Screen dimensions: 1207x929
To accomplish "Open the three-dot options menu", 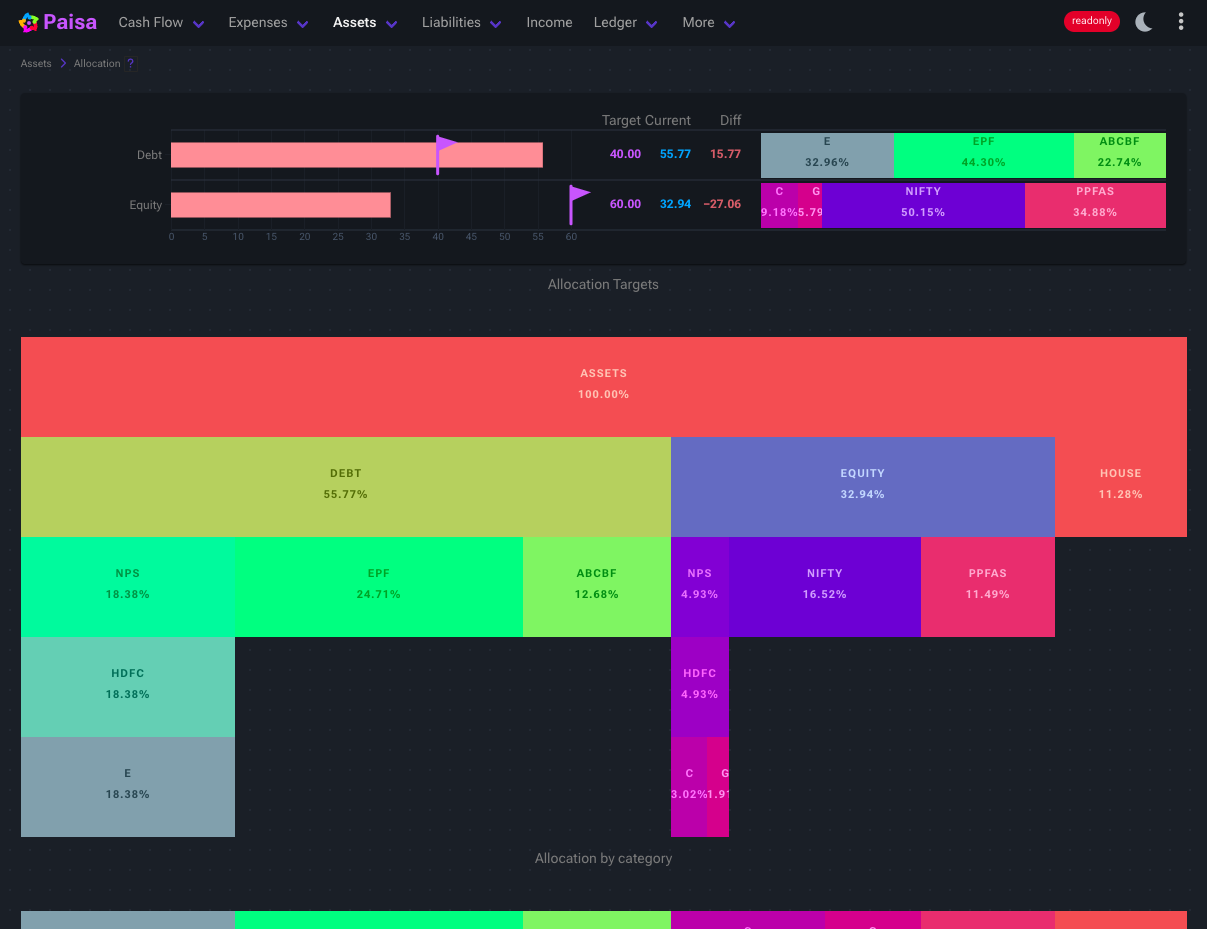I will (x=1181, y=22).
